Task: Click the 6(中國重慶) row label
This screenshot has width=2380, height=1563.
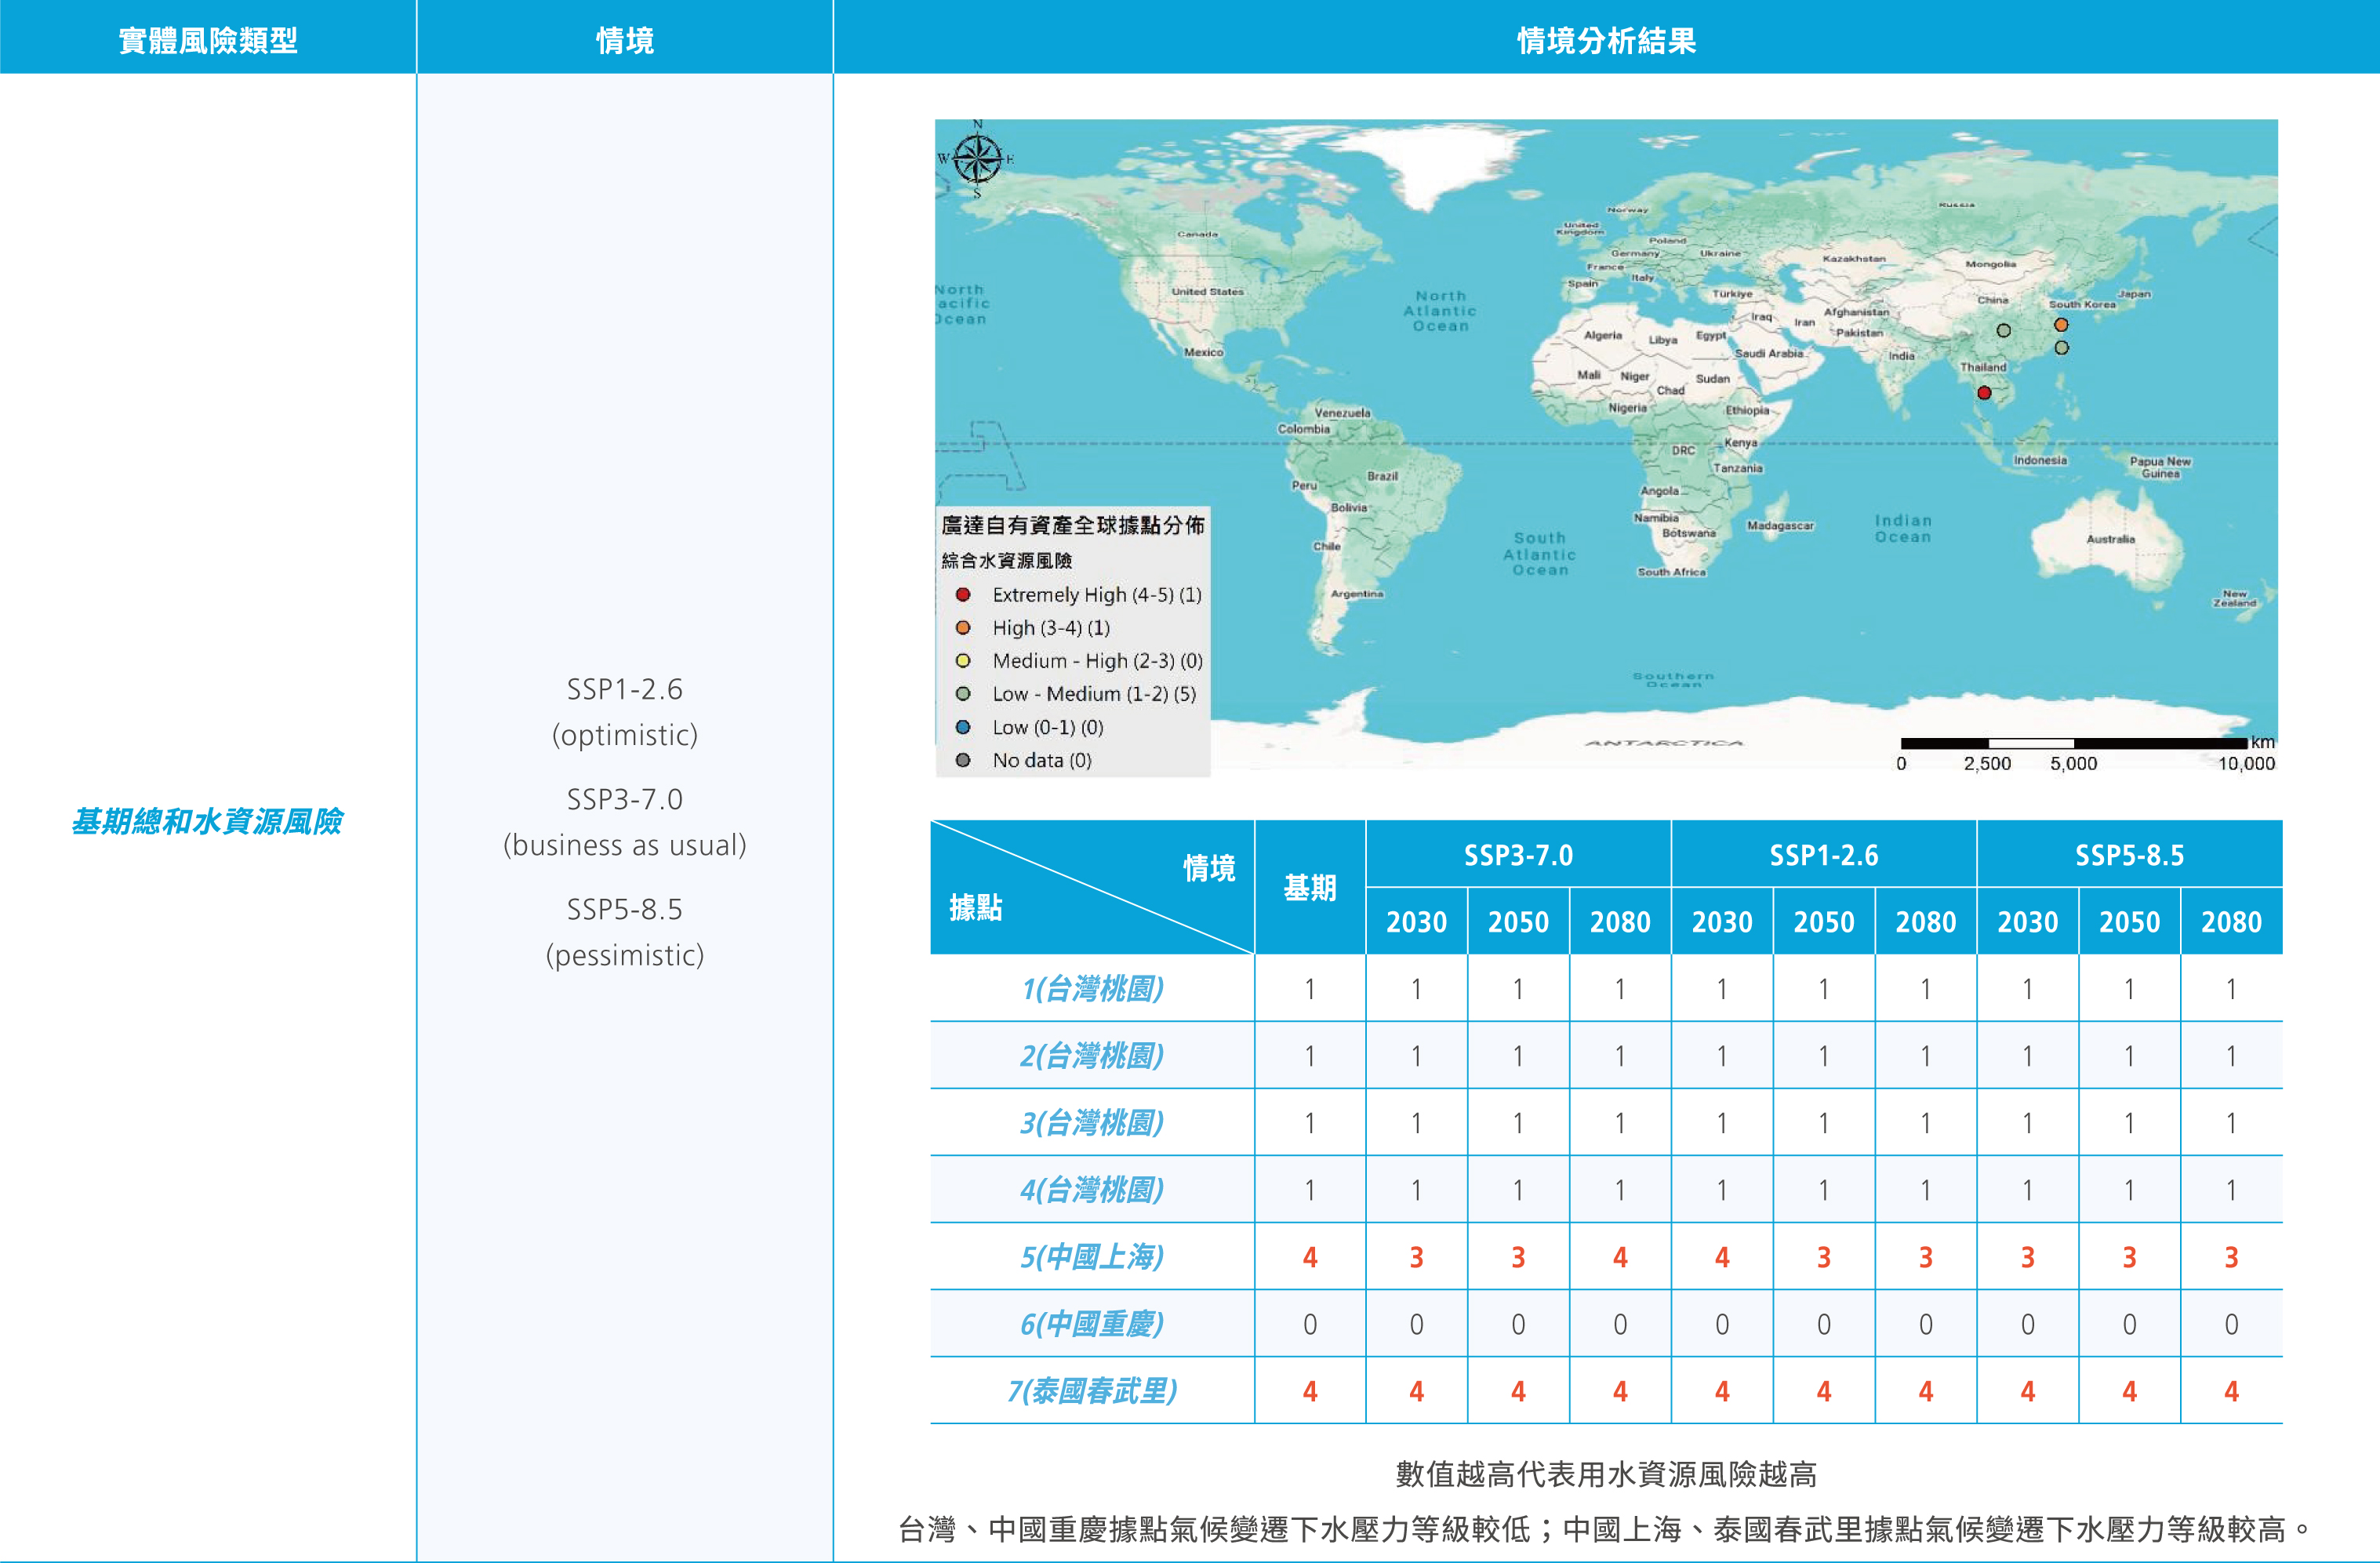Action: pos(1092,1324)
